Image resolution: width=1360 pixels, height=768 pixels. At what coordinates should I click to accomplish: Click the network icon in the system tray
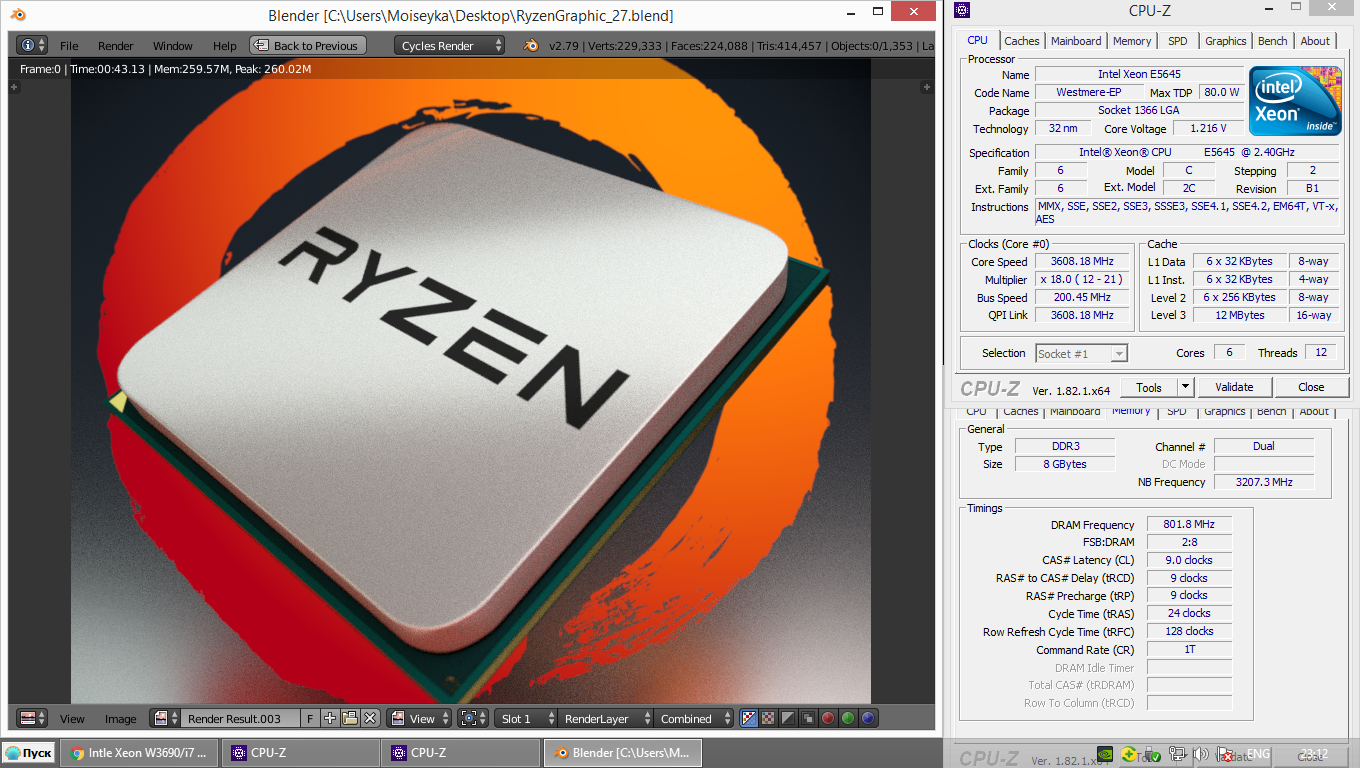pos(1178,754)
